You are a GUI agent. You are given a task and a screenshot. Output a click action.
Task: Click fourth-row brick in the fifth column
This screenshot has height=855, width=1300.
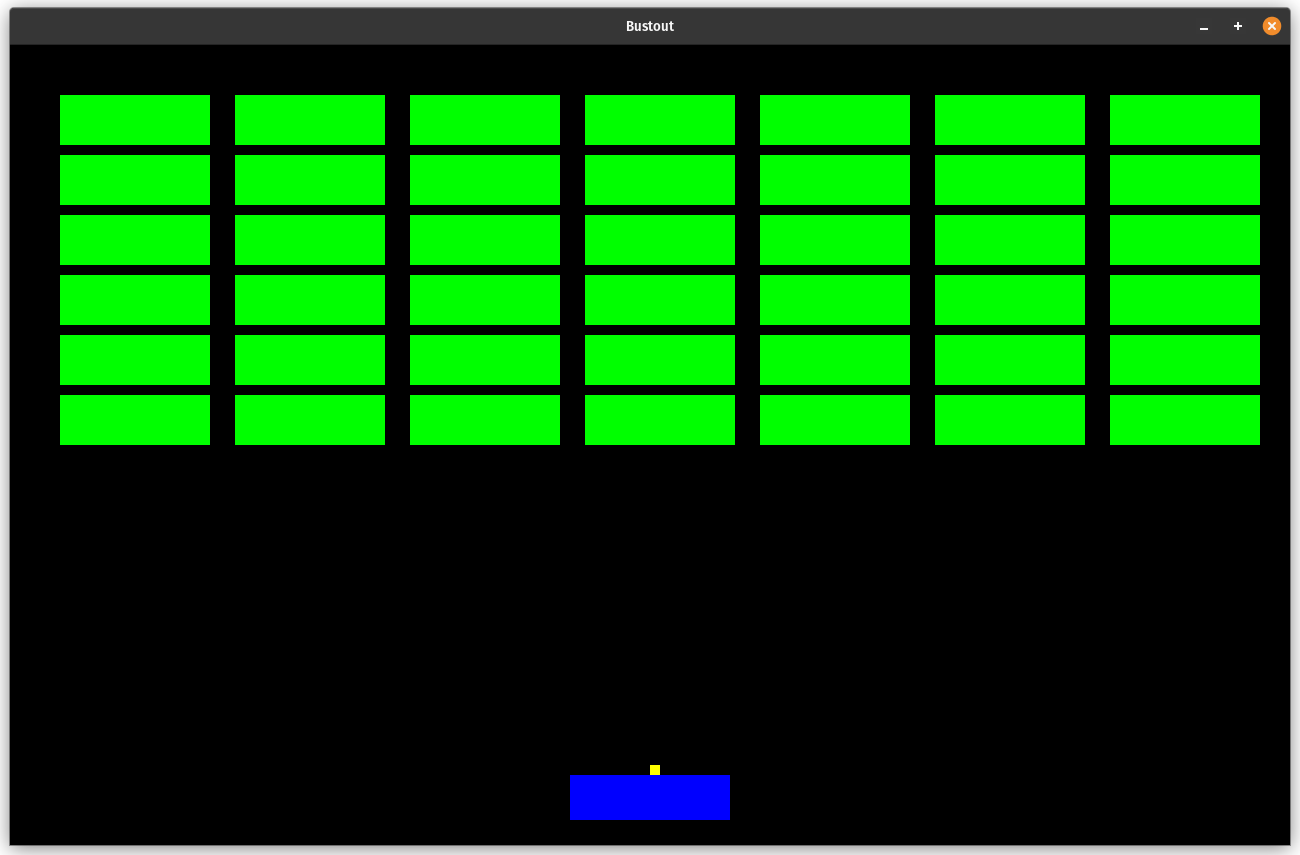pyautogui.click(x=835, y=300)
